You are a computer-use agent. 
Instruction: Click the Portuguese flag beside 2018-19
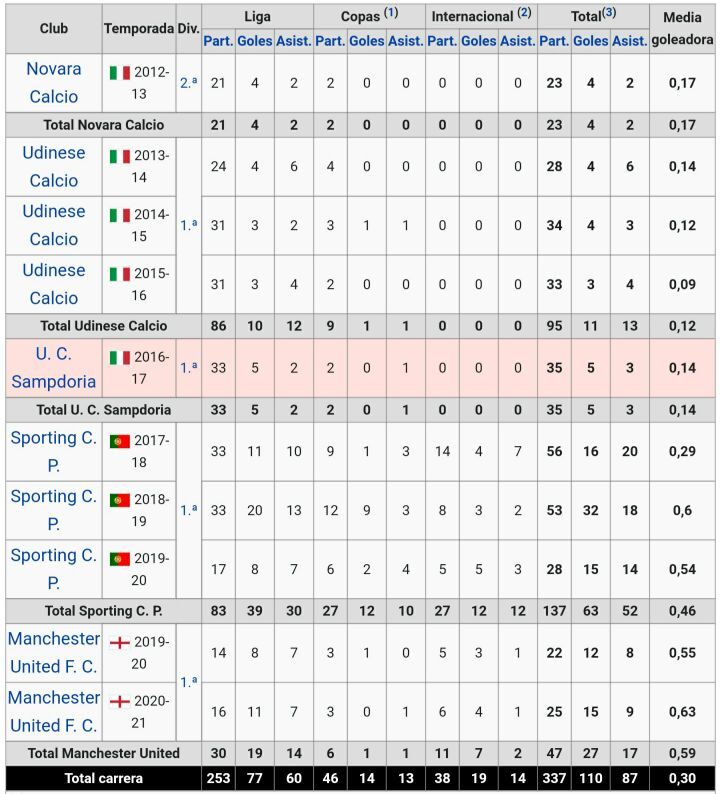pos(120,500)
